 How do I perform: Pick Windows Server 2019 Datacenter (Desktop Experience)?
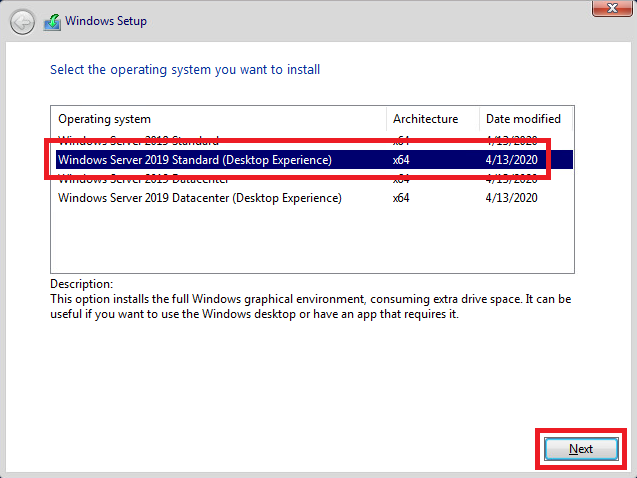(200, 198)
